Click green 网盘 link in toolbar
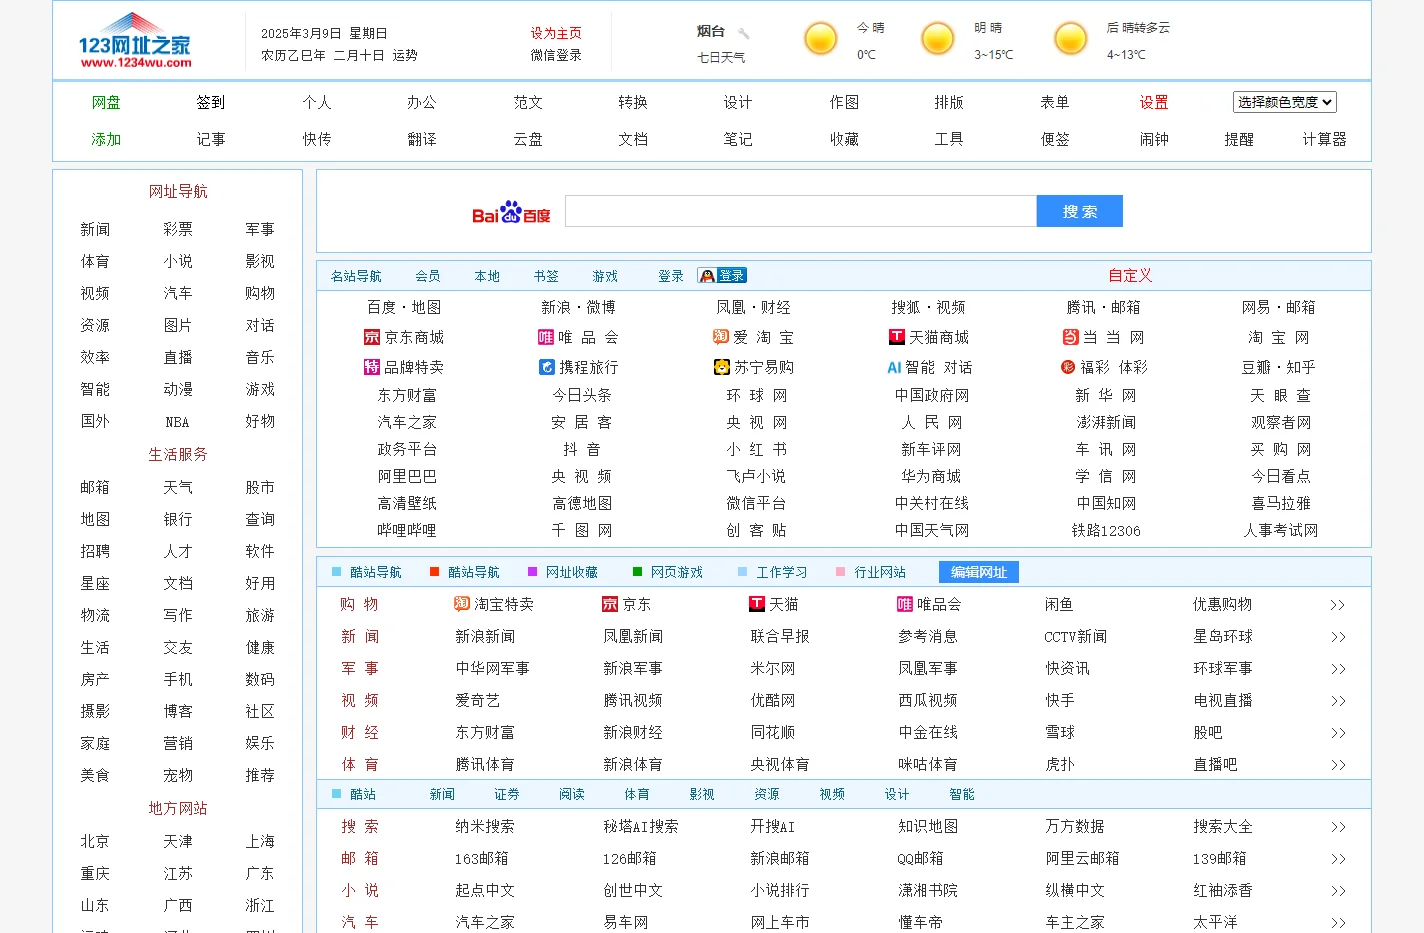This screenshot has height=933, width=1424. pos(106,102)
